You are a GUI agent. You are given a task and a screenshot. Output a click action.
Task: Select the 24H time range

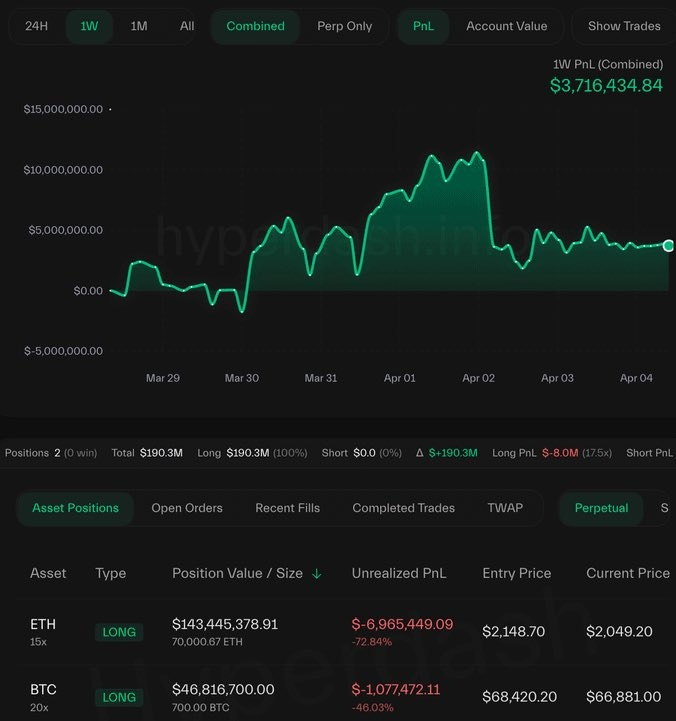(36, 26)
